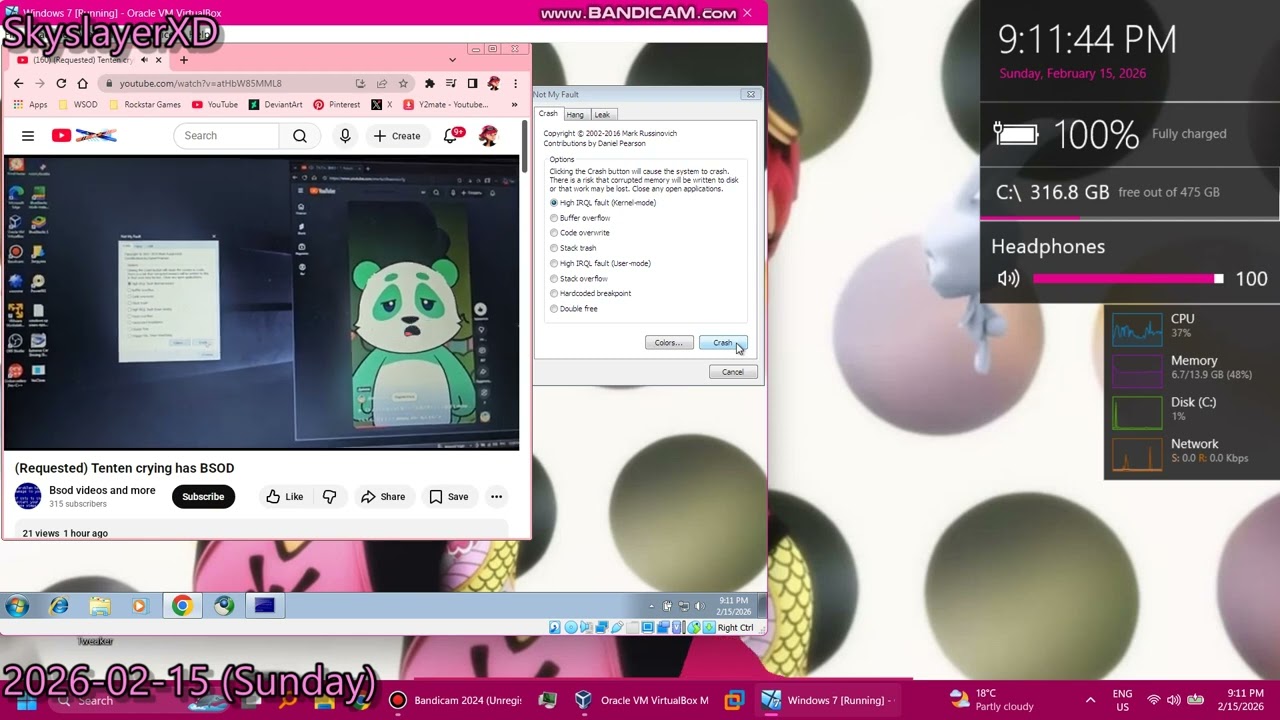Open Chrome's three-dot menu

pos(515,83)
